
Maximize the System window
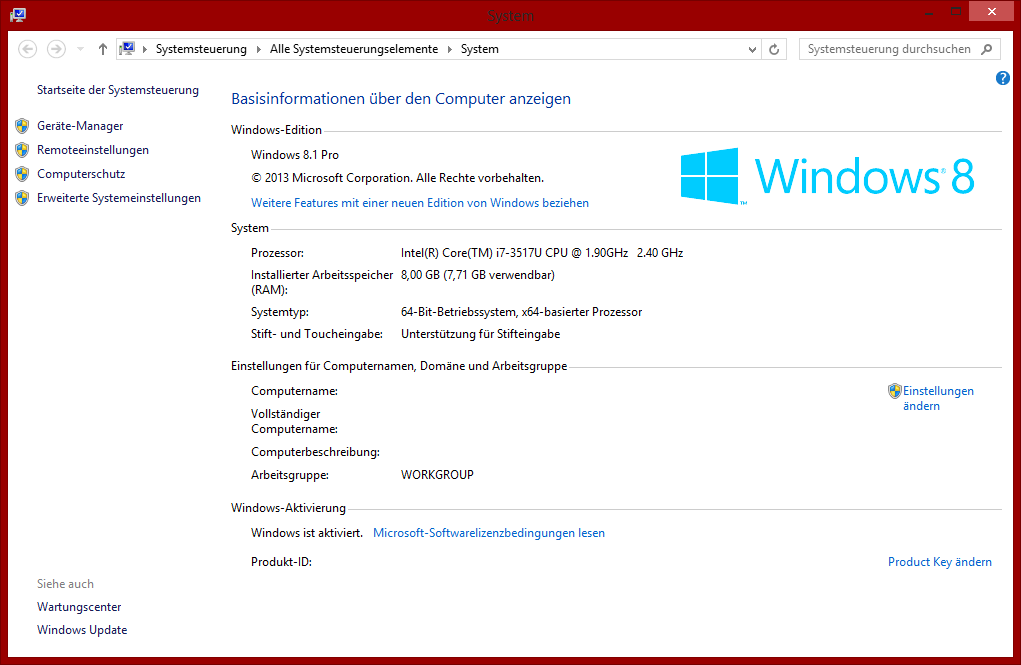(x=956, y=12)
